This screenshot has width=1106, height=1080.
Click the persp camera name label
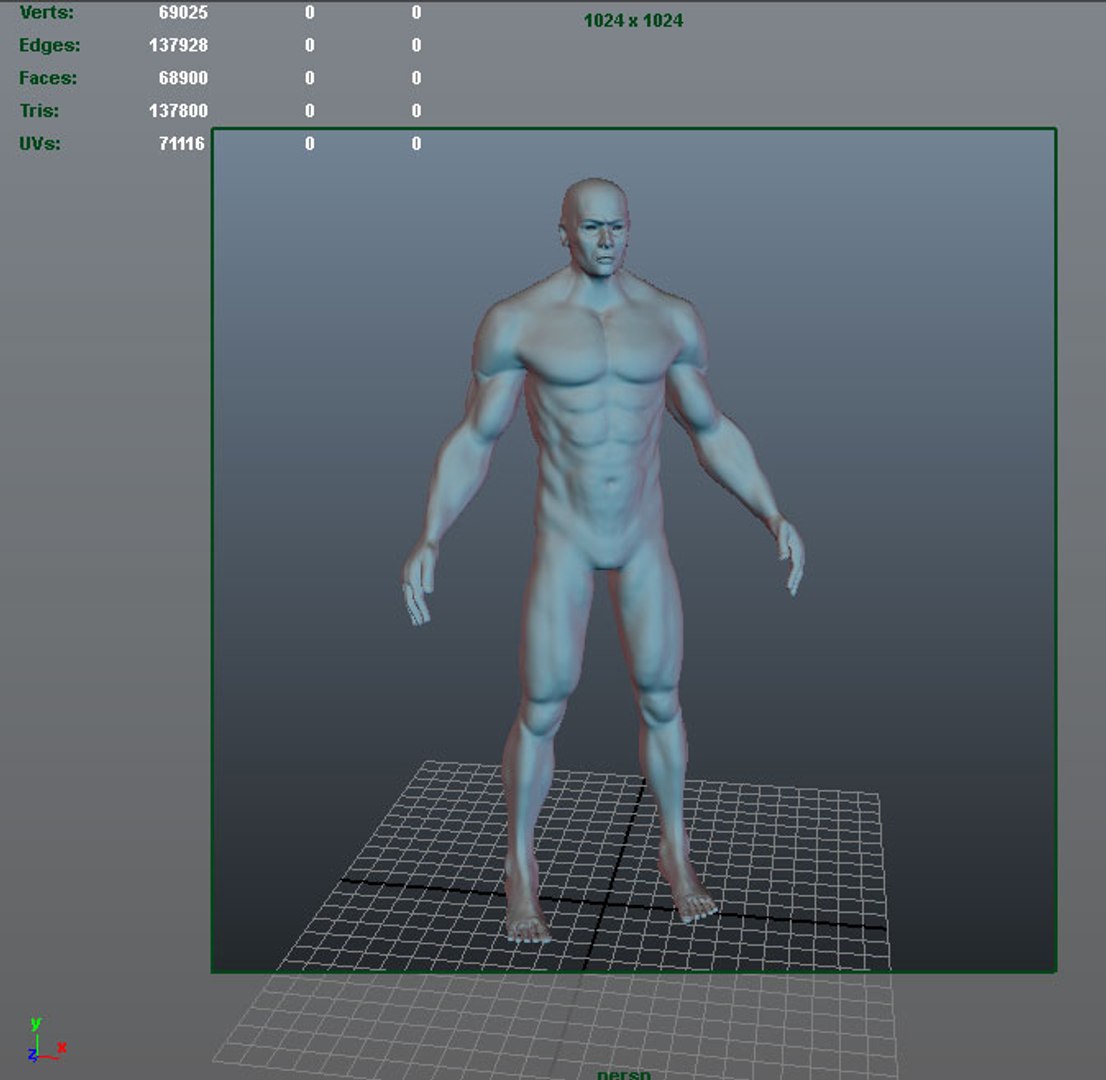pyautogui.click(x=624, y=1074)
